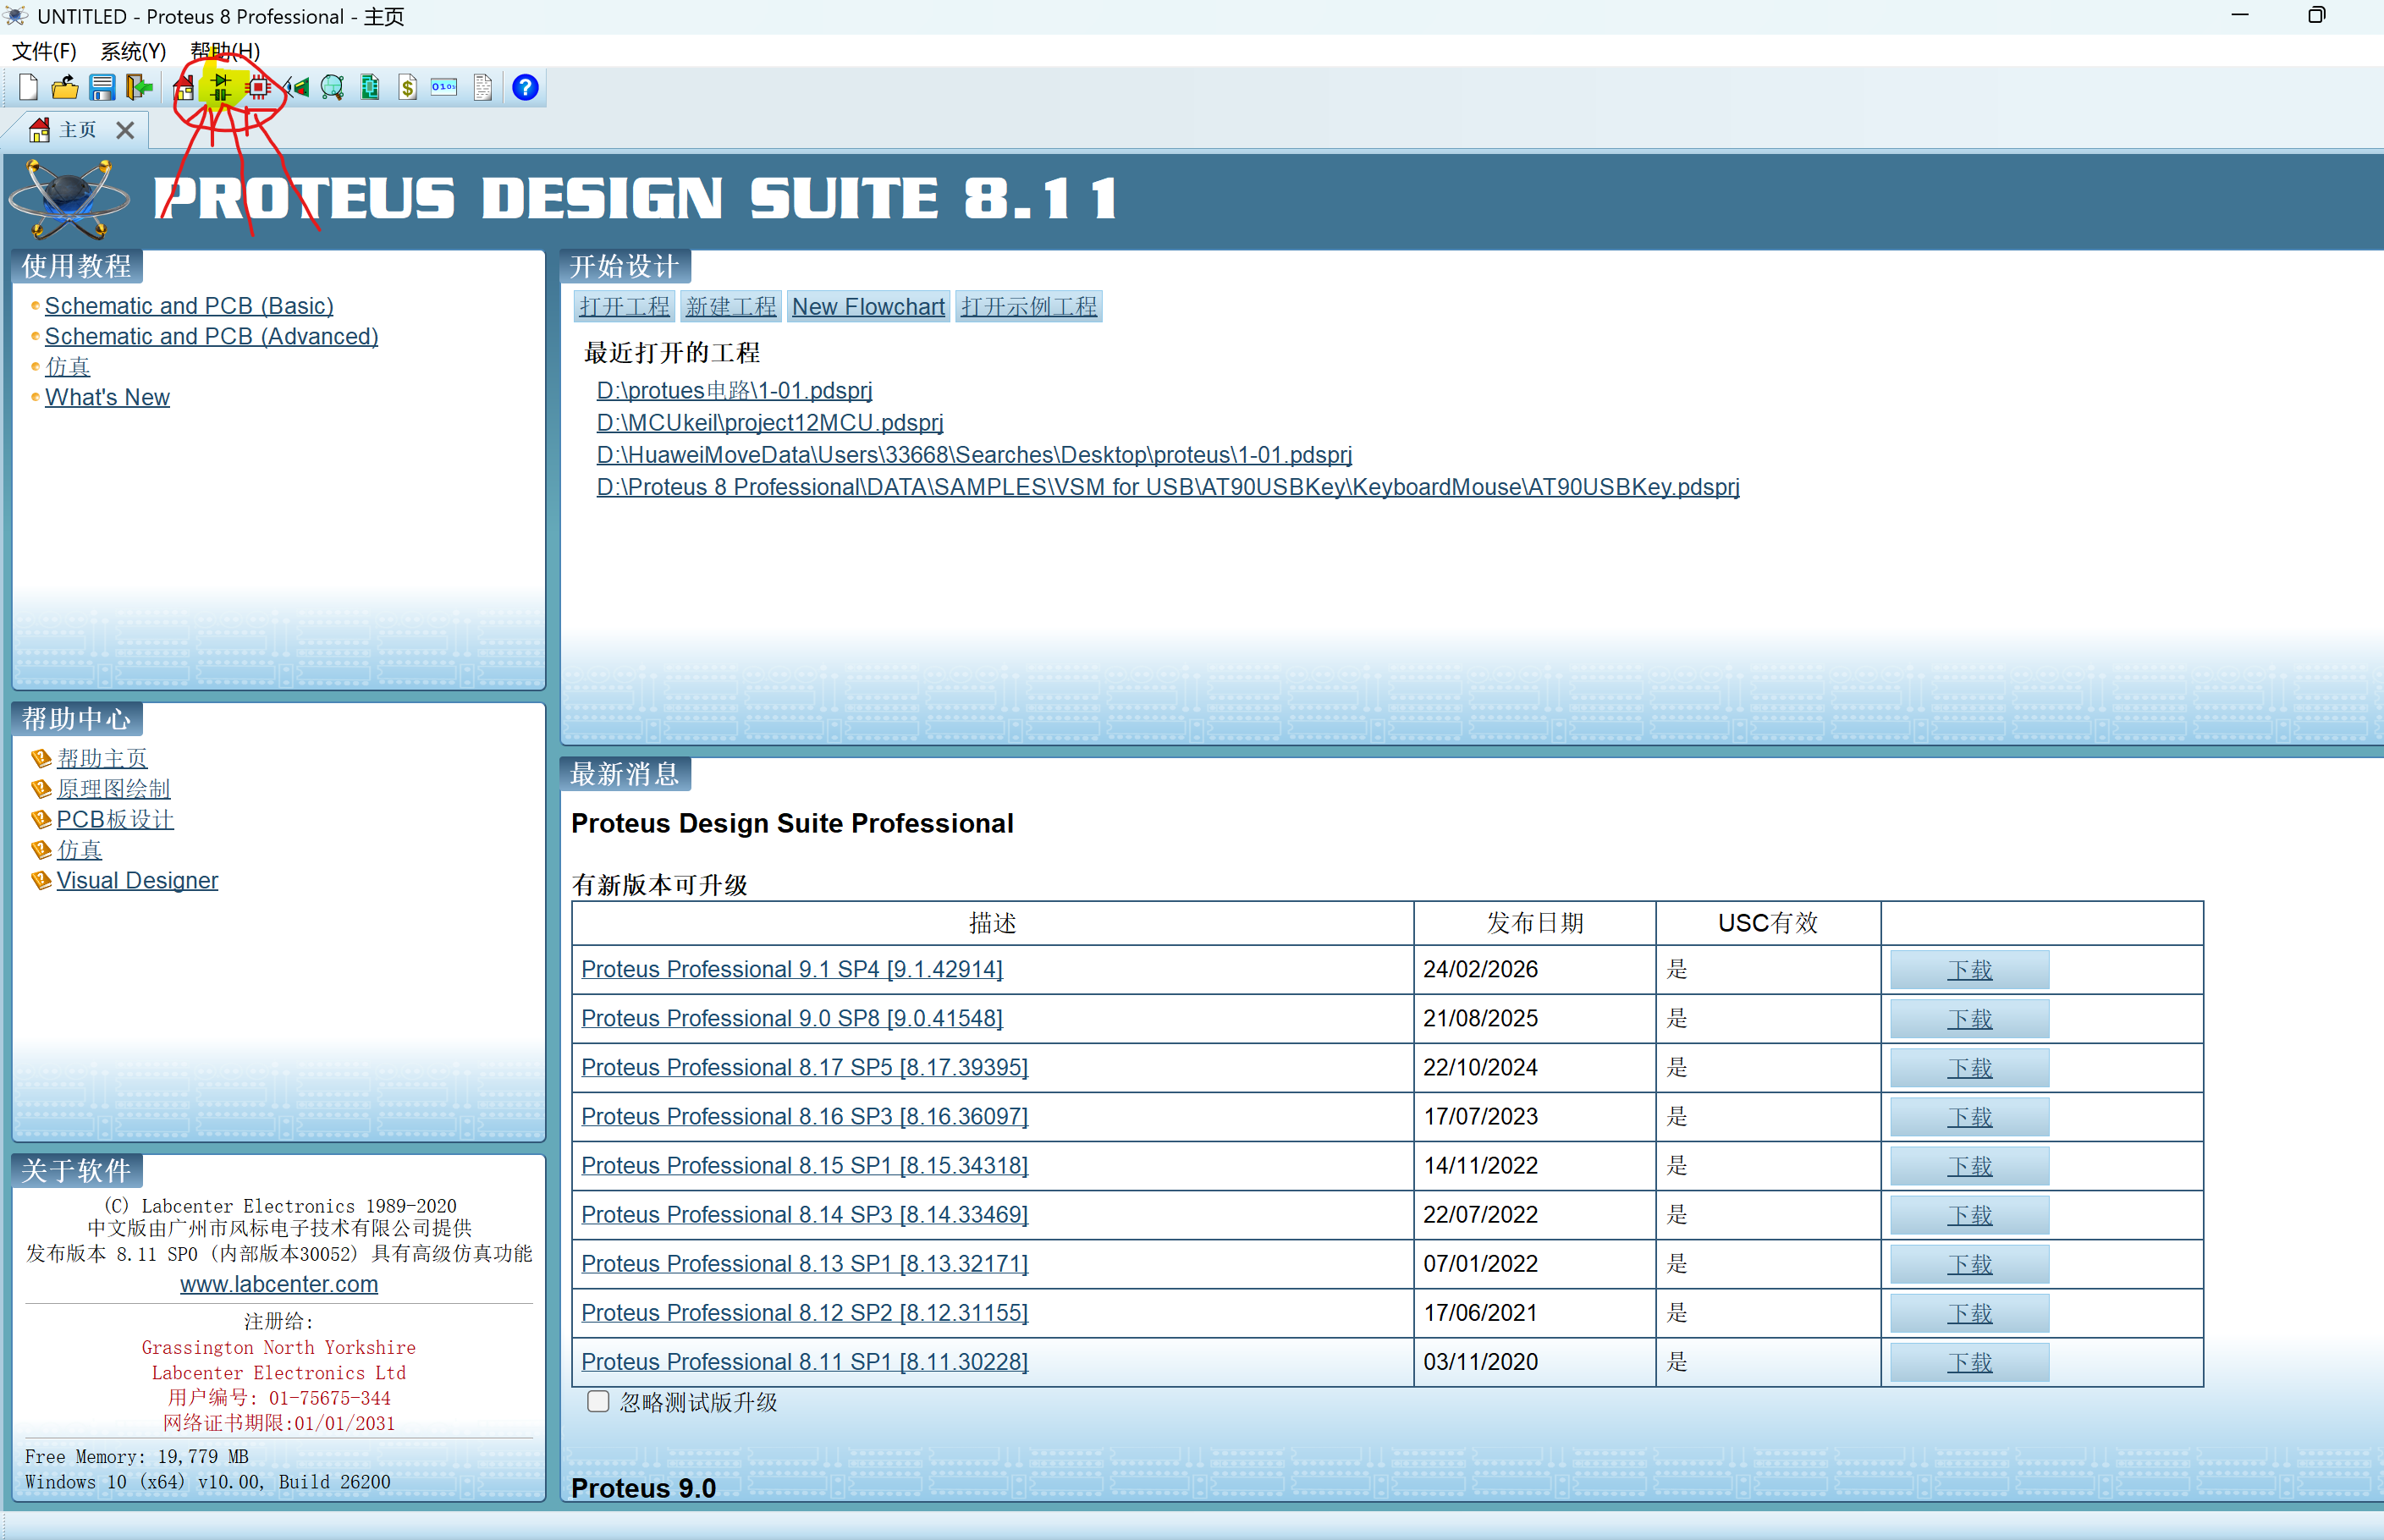This screenshot has width=2384, height=1540.
Task: Open PCB Layout with the red chip icon
Action: (259, 88)
